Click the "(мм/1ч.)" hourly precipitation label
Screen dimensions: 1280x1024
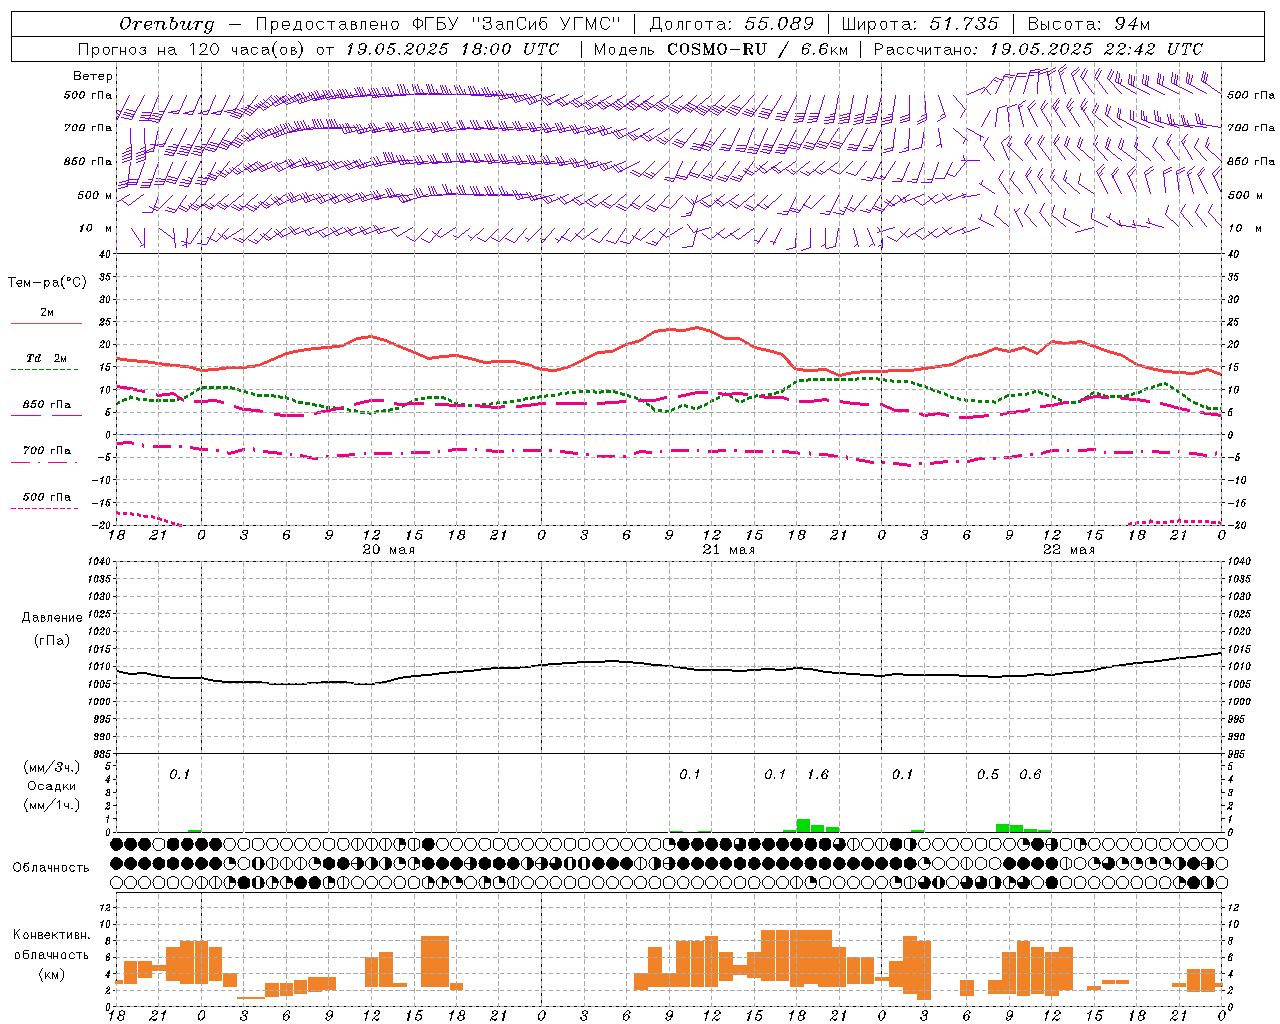51,804
